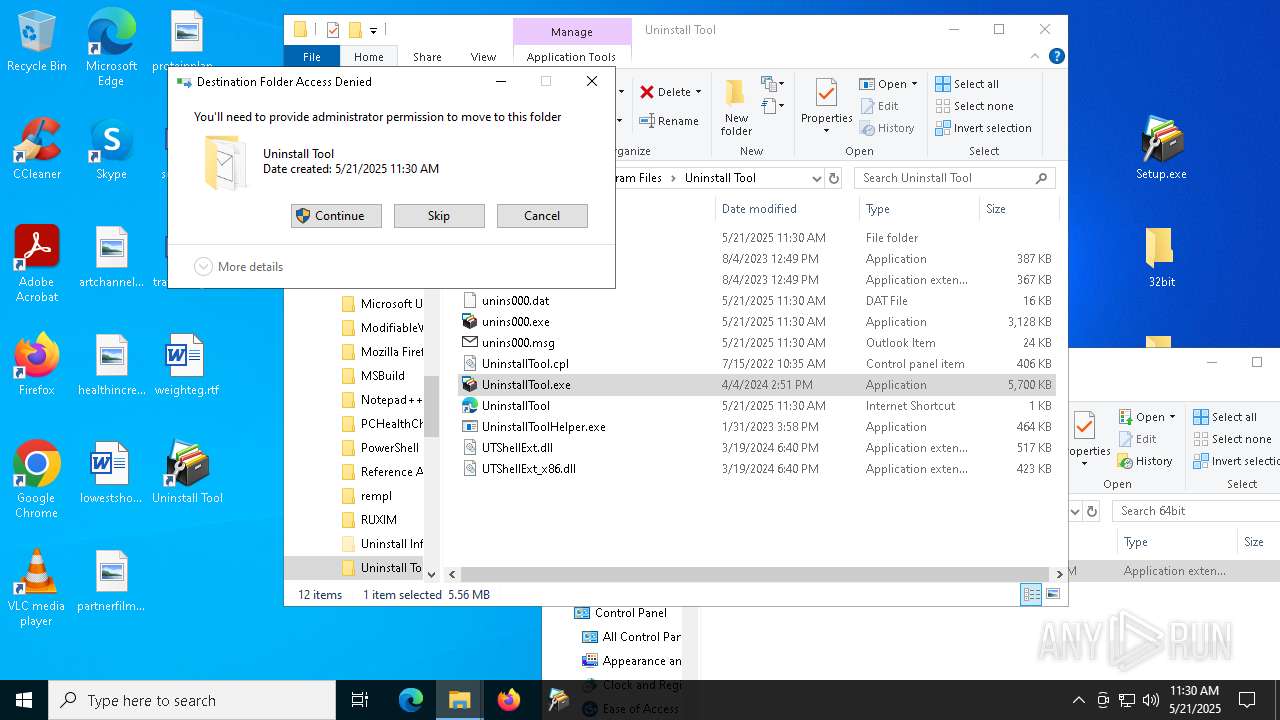Open Task View on the taskbar
1280x720 pixels.
click(360, 700)
